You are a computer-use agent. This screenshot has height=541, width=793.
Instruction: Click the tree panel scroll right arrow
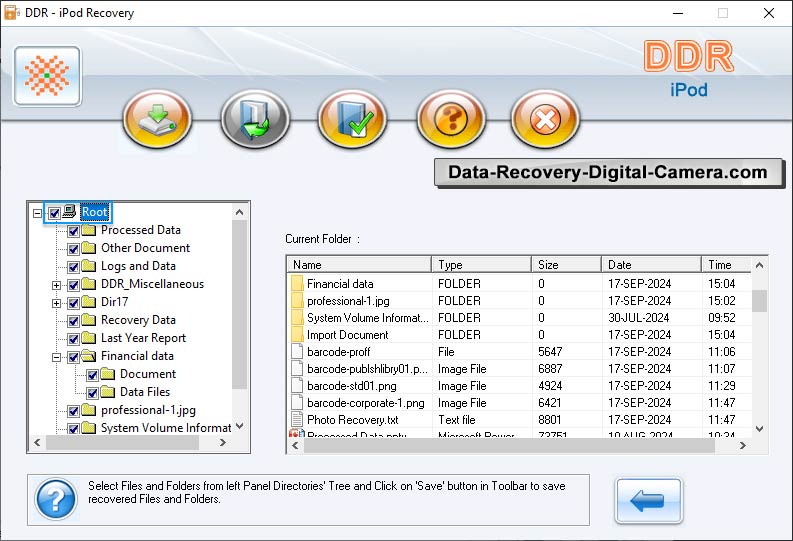point(223,442)
